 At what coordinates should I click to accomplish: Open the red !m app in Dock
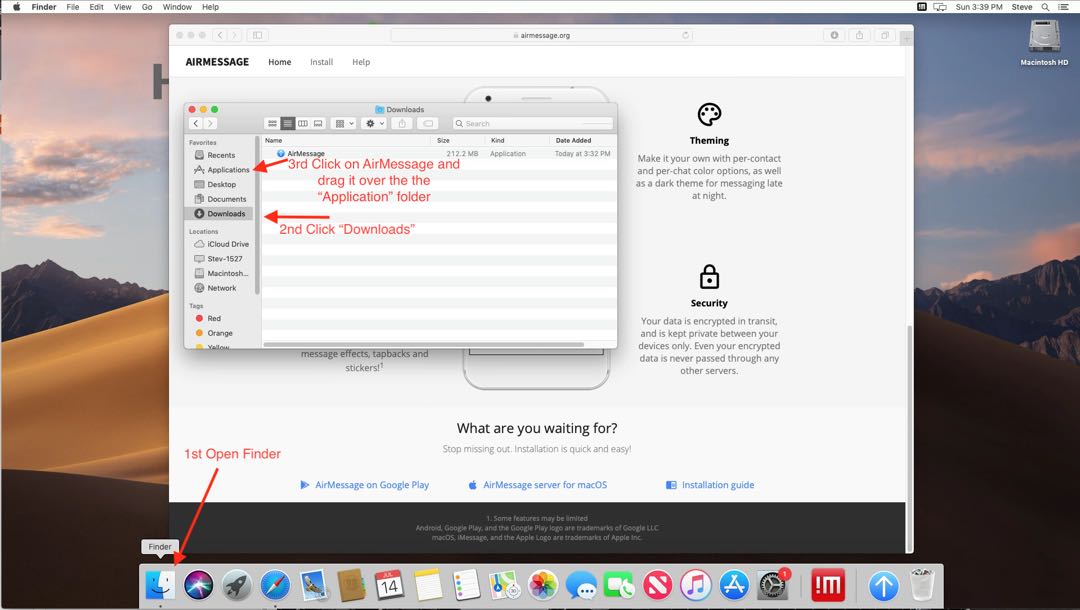coord(828,585)
